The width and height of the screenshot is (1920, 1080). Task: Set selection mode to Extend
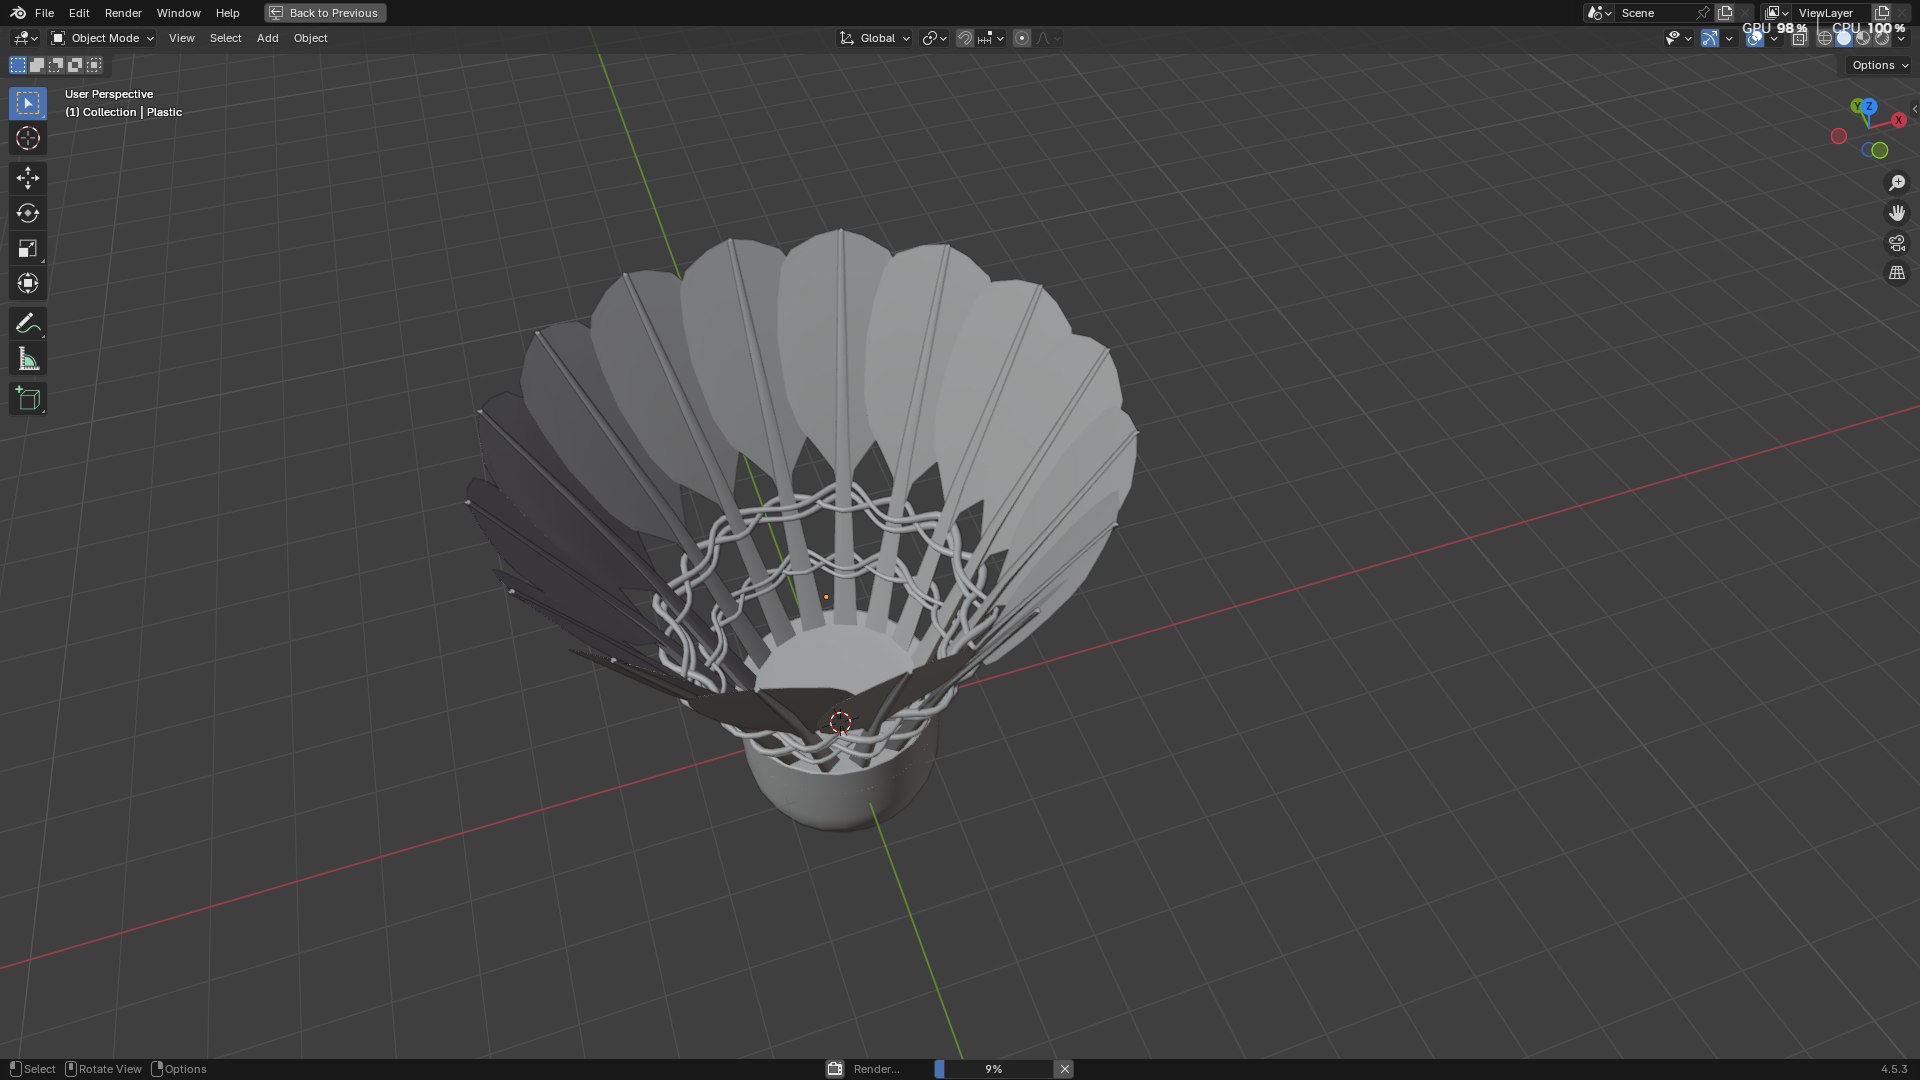(37, 65)
